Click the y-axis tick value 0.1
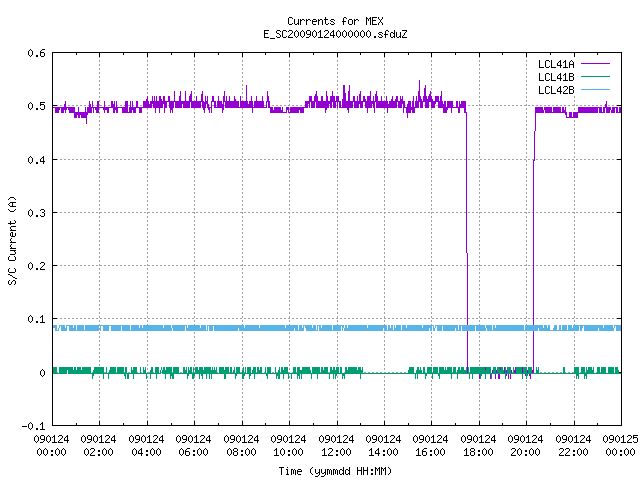 [36, 319]
